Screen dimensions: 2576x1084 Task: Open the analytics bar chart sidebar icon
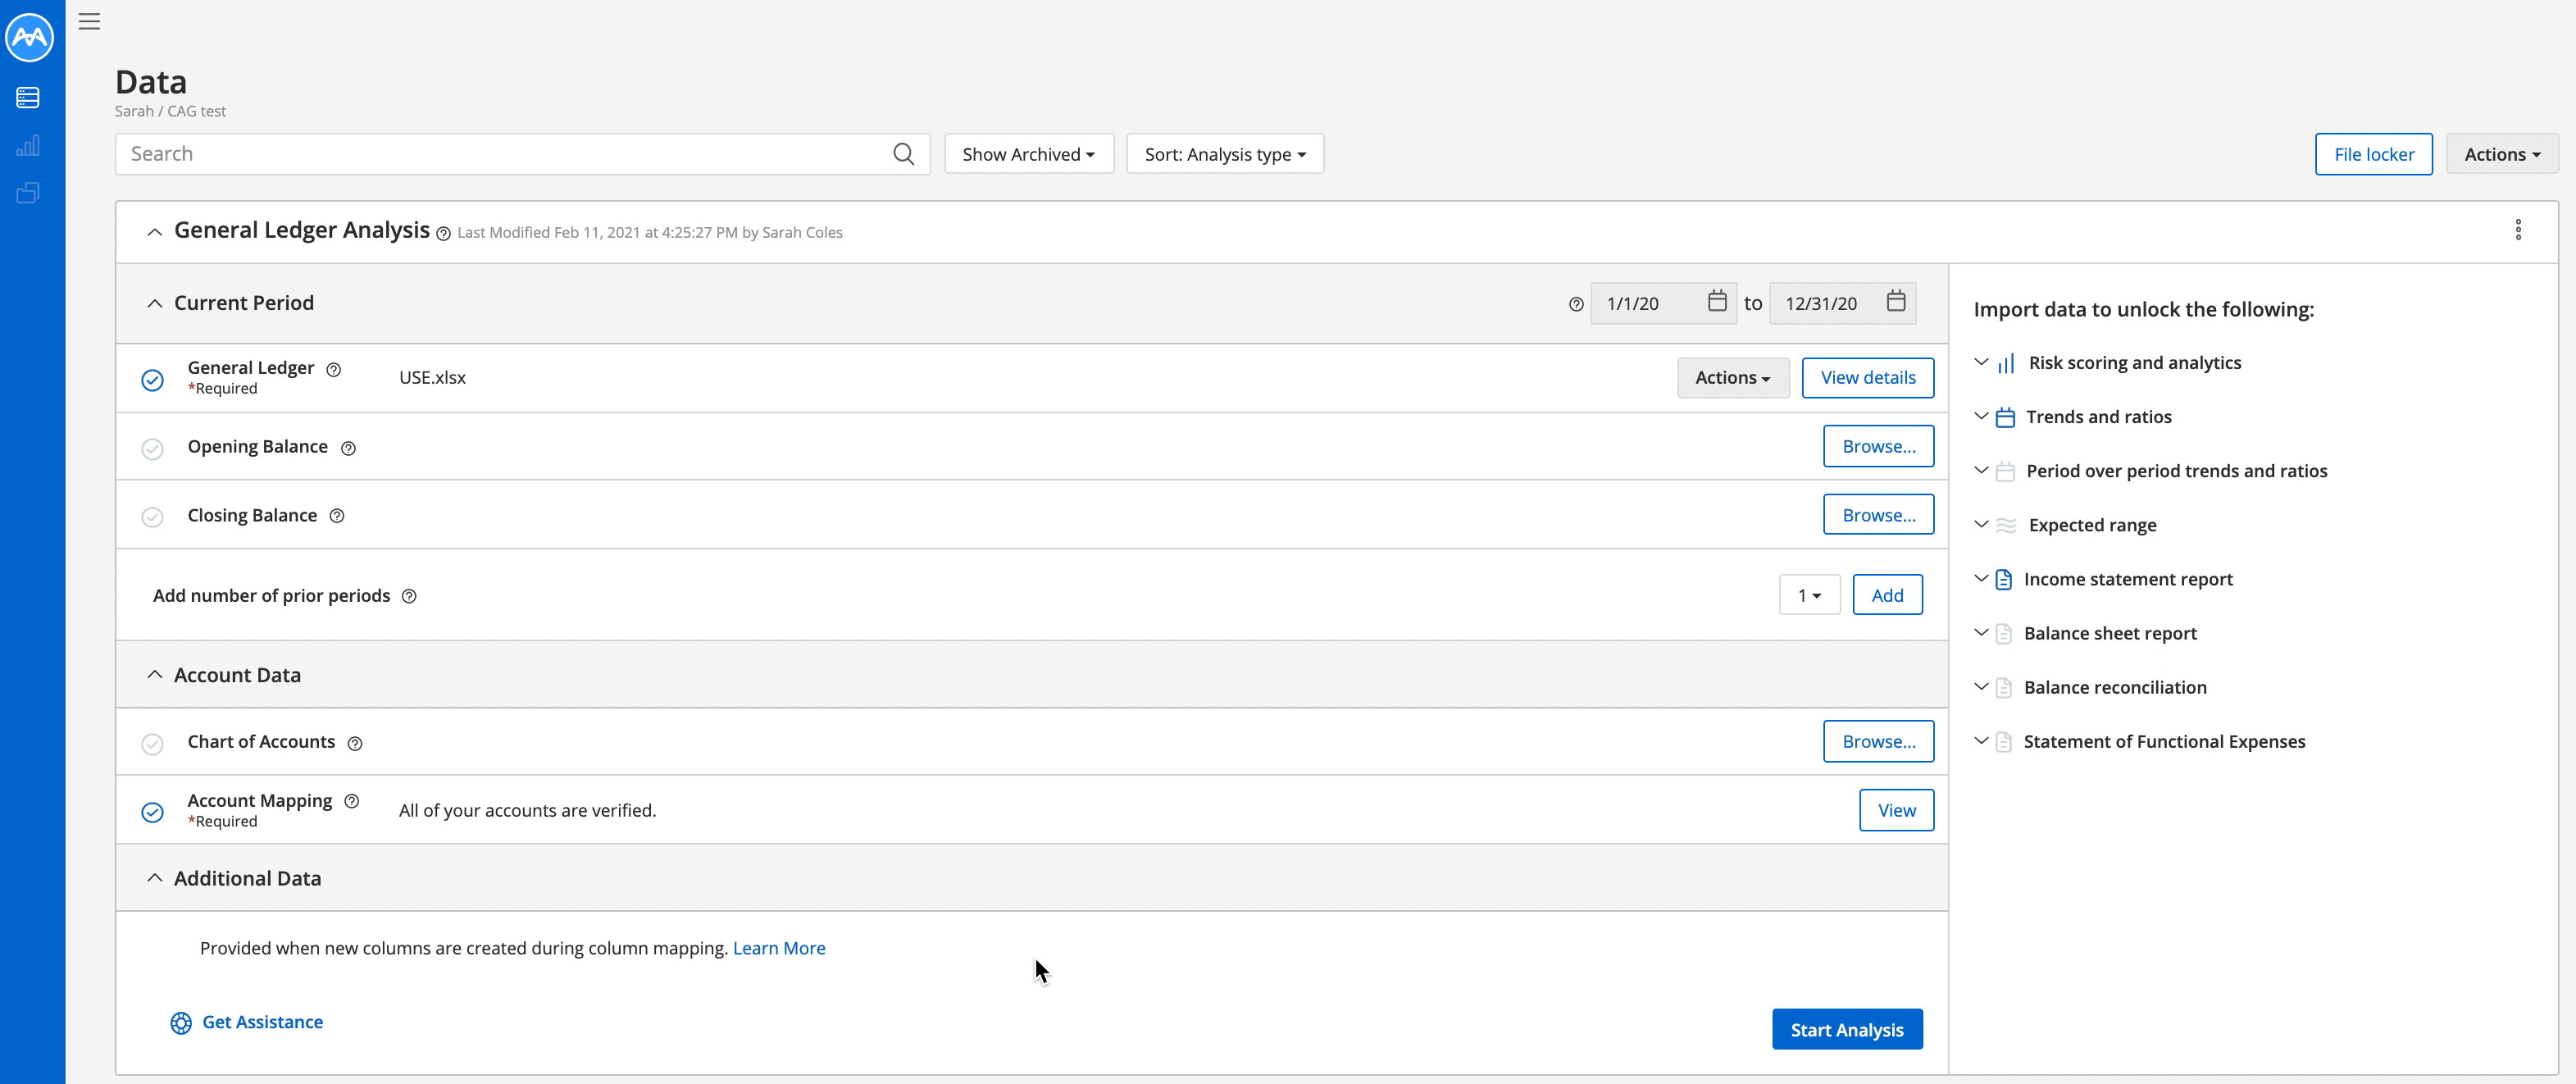(x=28, y=145)
